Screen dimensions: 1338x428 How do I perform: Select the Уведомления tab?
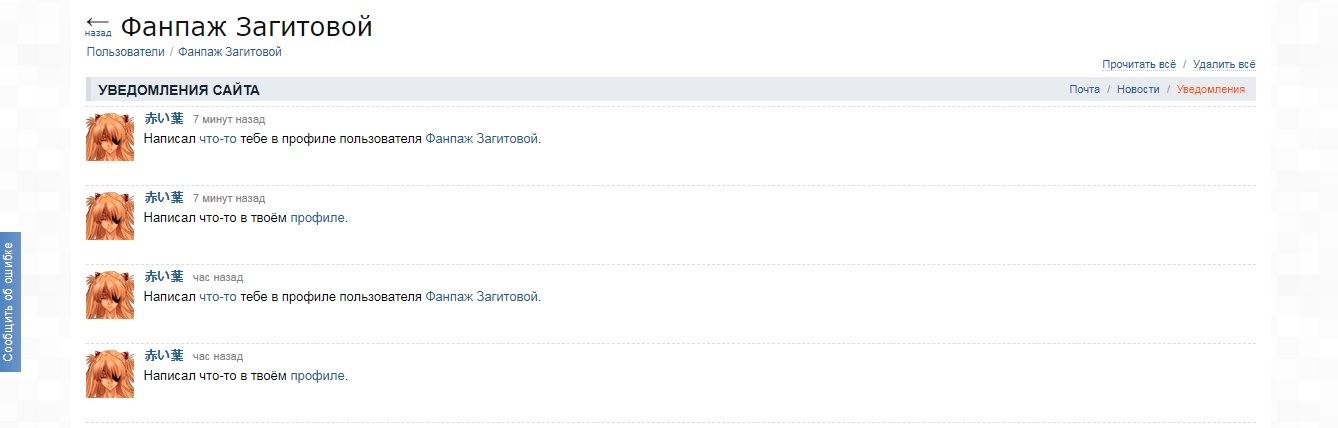coord(1211,89)
